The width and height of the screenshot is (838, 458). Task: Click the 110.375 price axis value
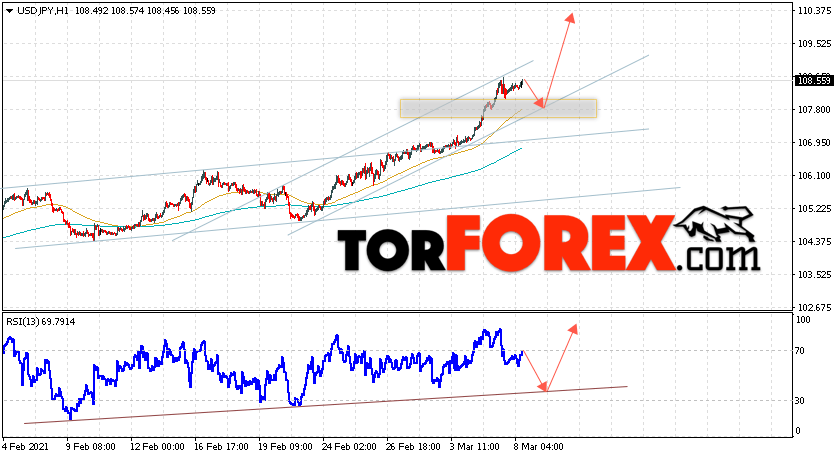click(x=814, y=11)
